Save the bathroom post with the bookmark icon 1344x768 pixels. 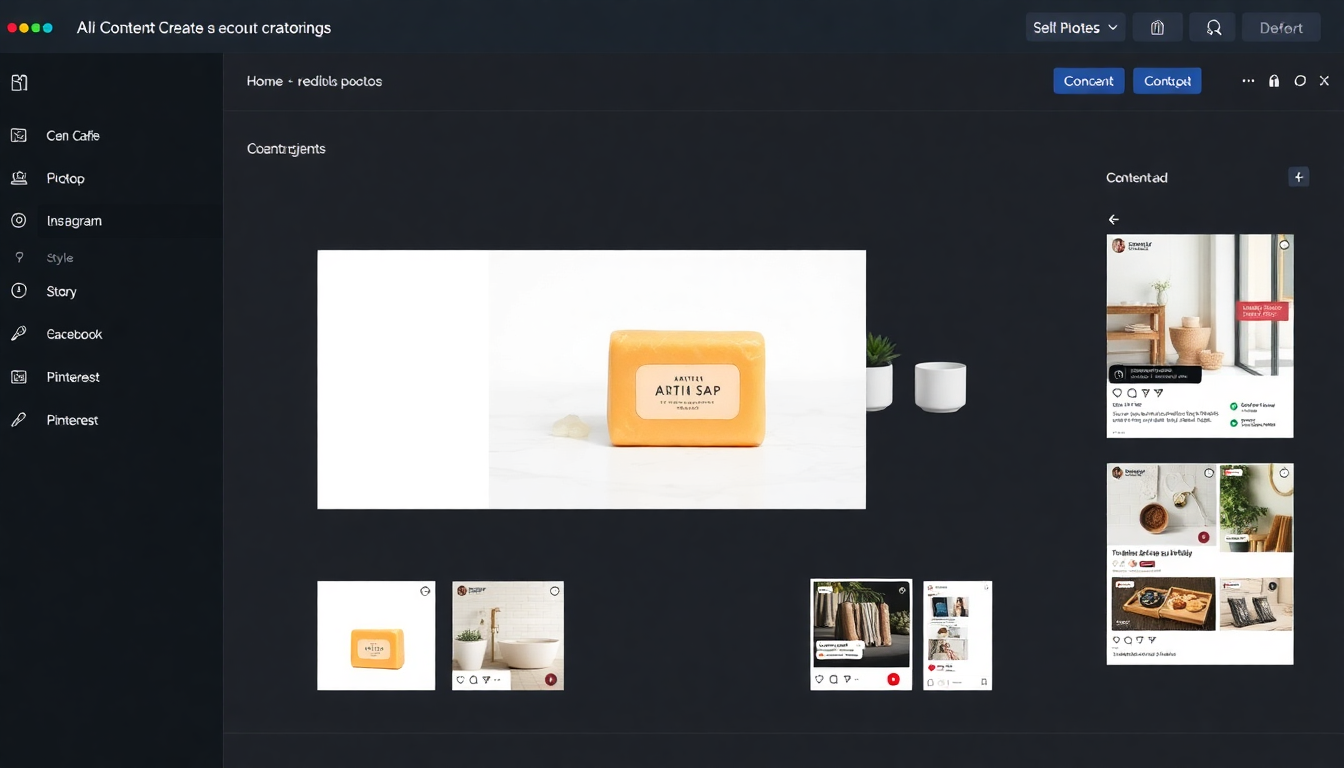click(553, 677)
